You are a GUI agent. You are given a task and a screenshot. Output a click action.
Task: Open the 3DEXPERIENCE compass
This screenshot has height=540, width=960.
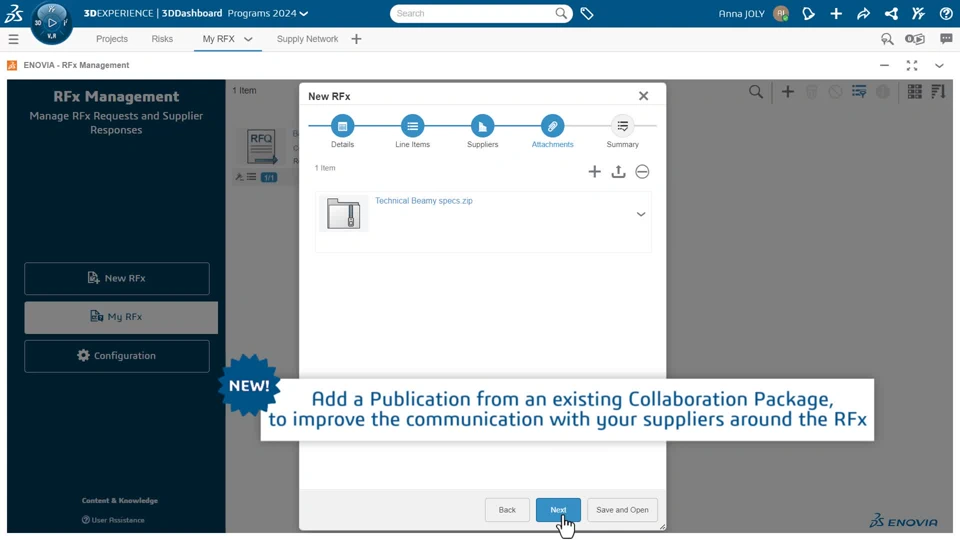pyautogui.click(x=51, y=23)
